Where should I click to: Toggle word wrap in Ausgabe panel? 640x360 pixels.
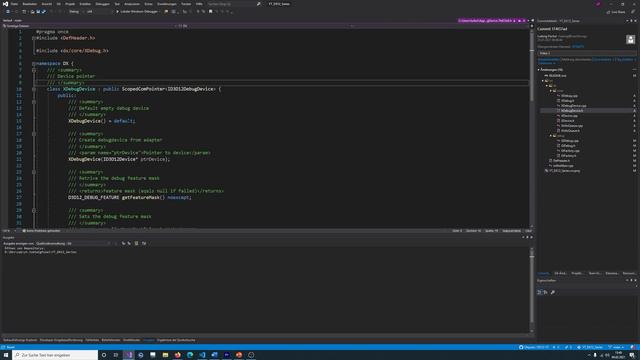click(144, 243)
